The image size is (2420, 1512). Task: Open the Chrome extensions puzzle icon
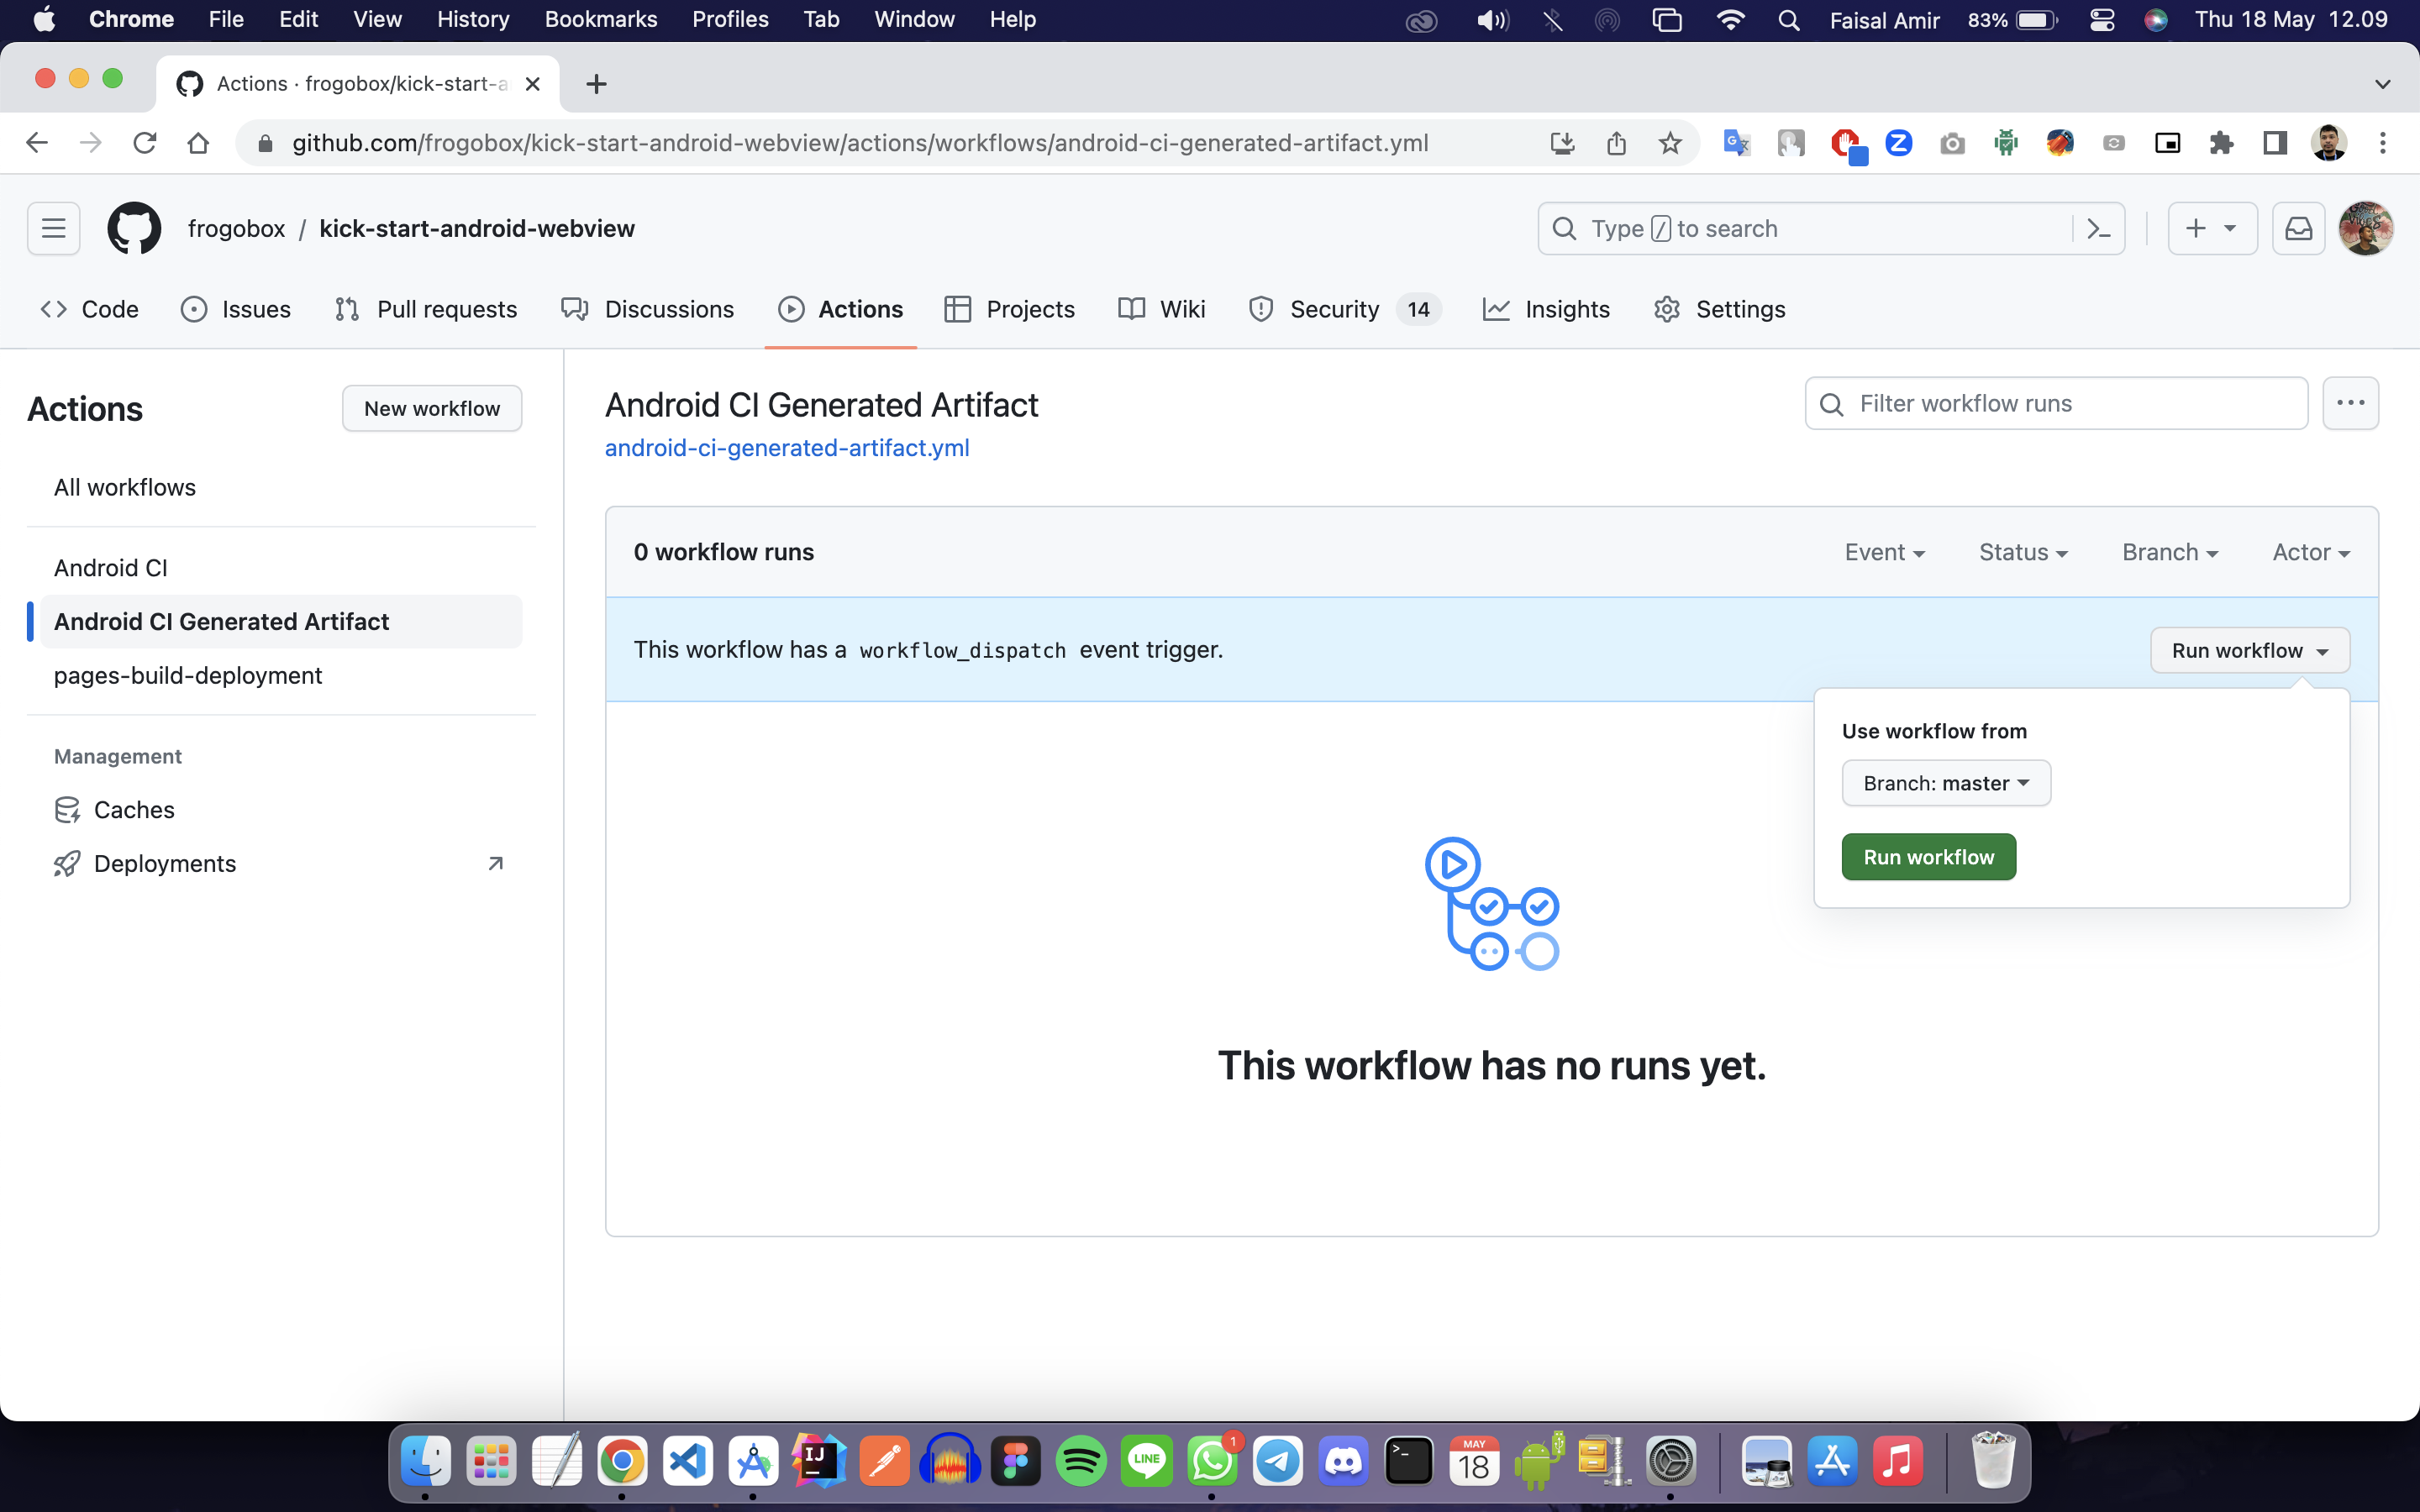pos(2221,143)
